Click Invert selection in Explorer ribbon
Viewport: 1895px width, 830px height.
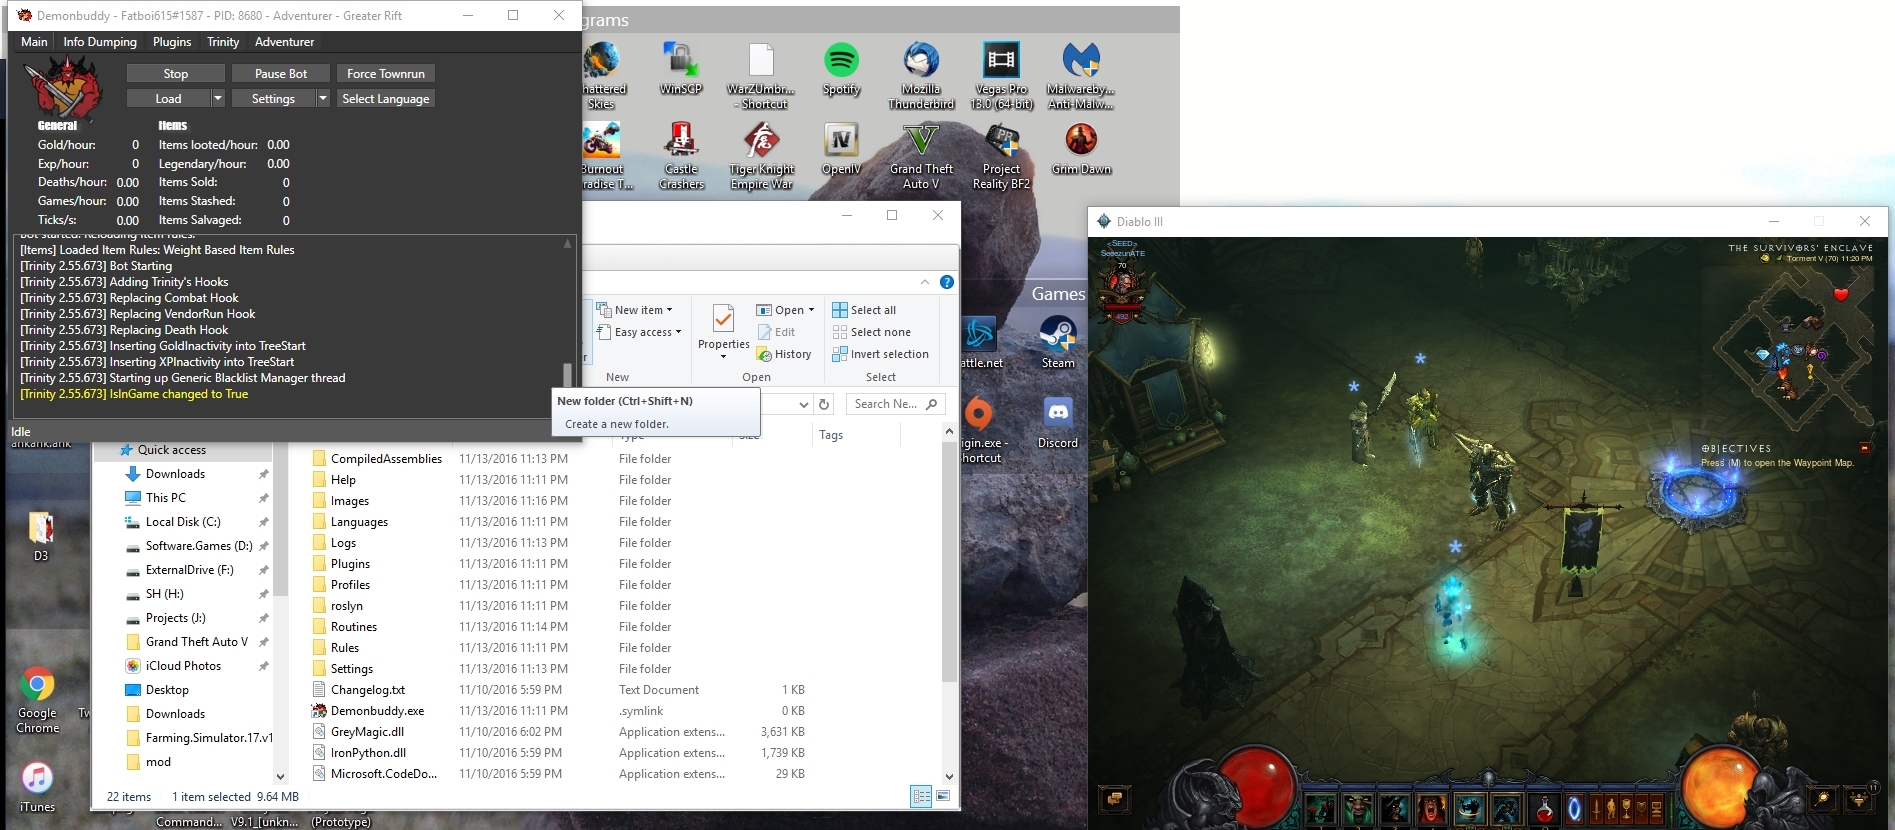(881, 354)
